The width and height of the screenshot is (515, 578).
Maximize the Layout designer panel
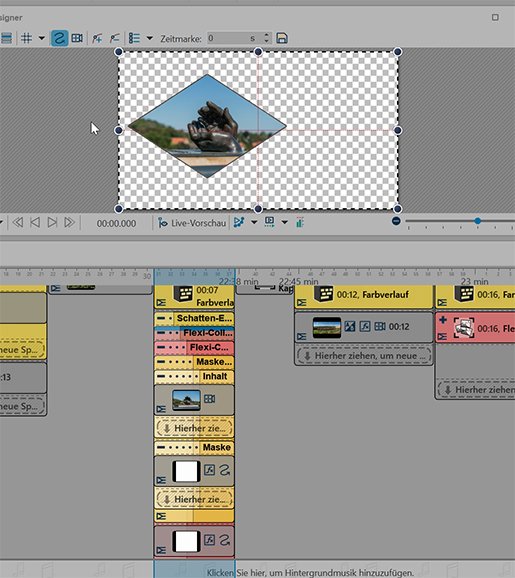[495, 17]
